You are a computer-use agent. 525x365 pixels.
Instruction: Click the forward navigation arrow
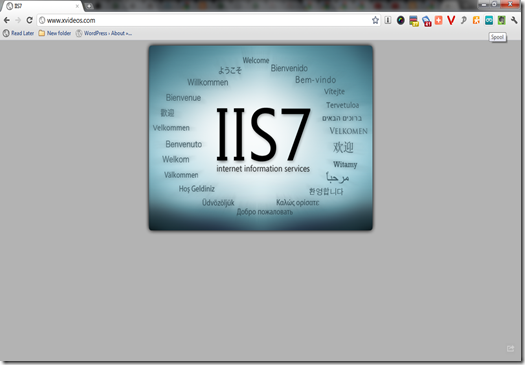tap(18, 20)
